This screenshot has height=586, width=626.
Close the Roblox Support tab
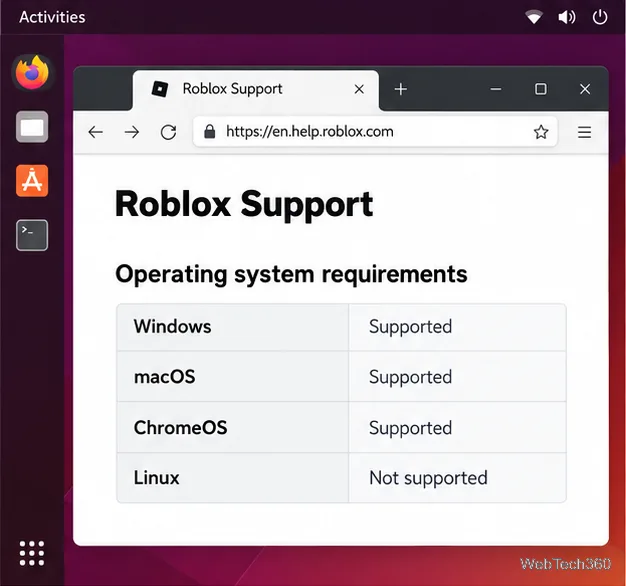[x=359, y=89]
